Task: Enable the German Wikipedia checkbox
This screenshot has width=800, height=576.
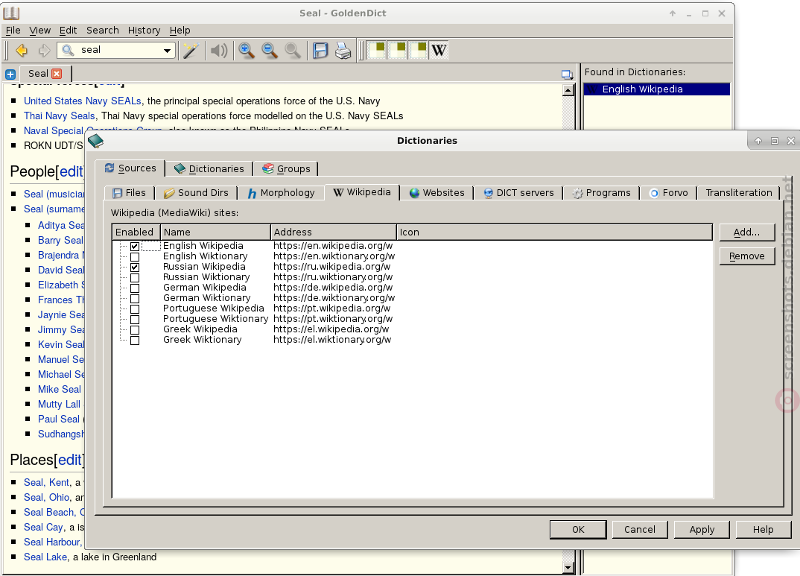Action: [x=135, y=288]
